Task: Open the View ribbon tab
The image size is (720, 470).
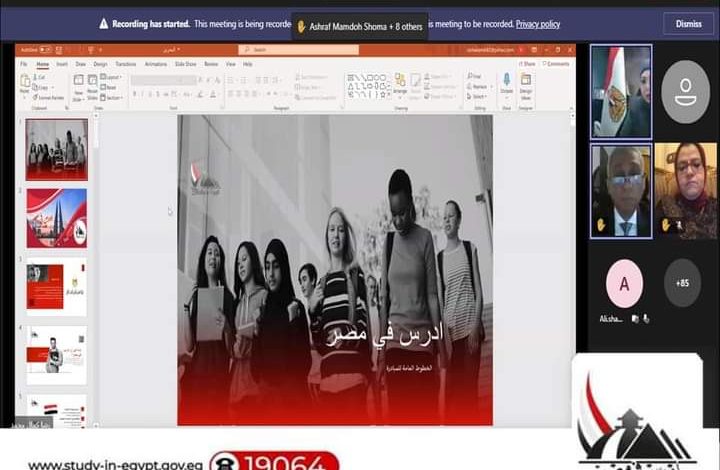Action: [231, 64]
